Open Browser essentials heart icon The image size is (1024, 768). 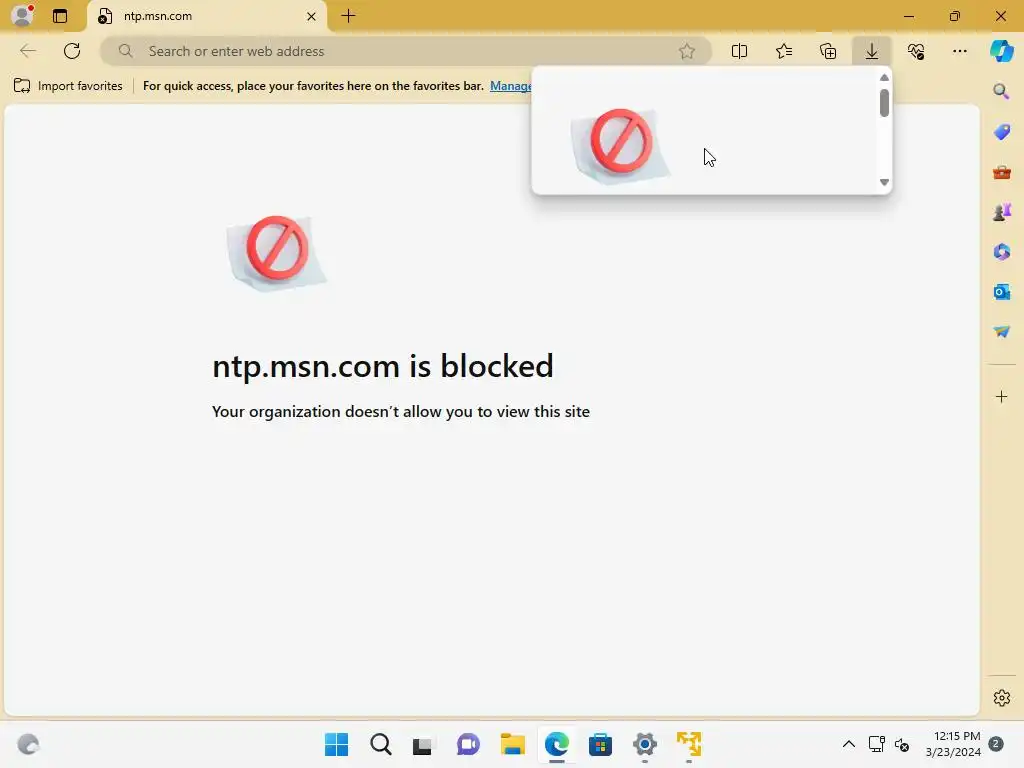click(916, 51)
